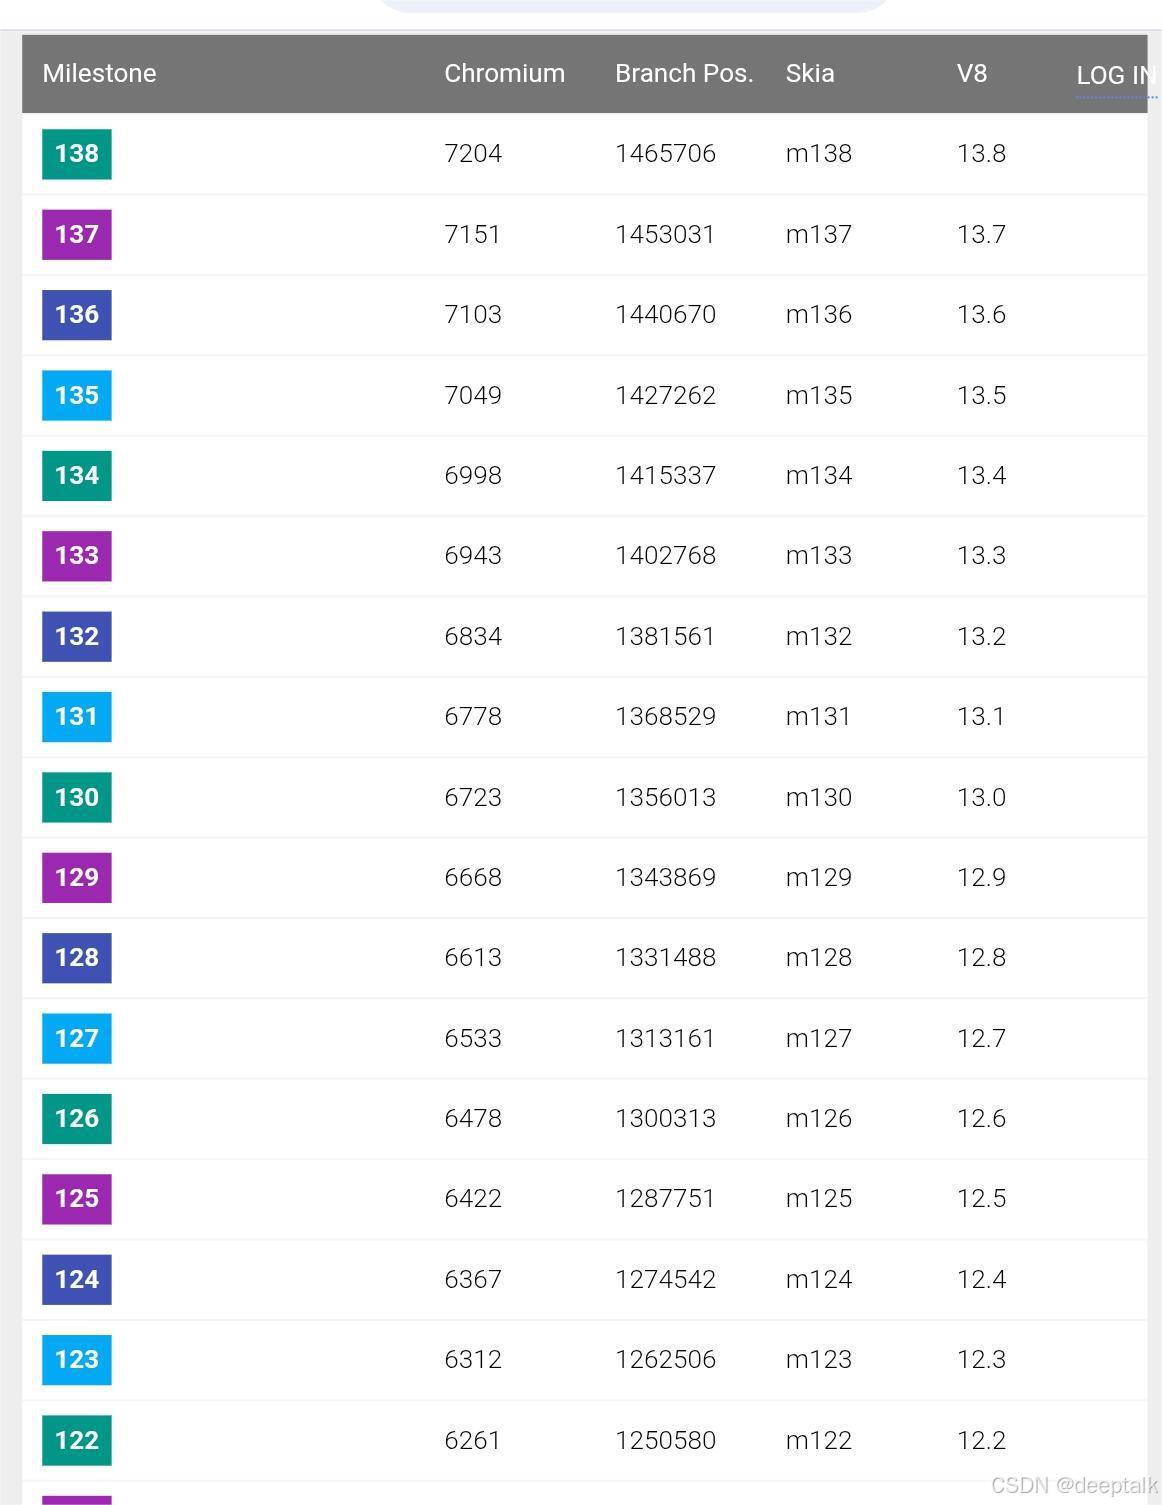Select the light blue 135 milestone badge
1162x1505 pixels.
76,395
